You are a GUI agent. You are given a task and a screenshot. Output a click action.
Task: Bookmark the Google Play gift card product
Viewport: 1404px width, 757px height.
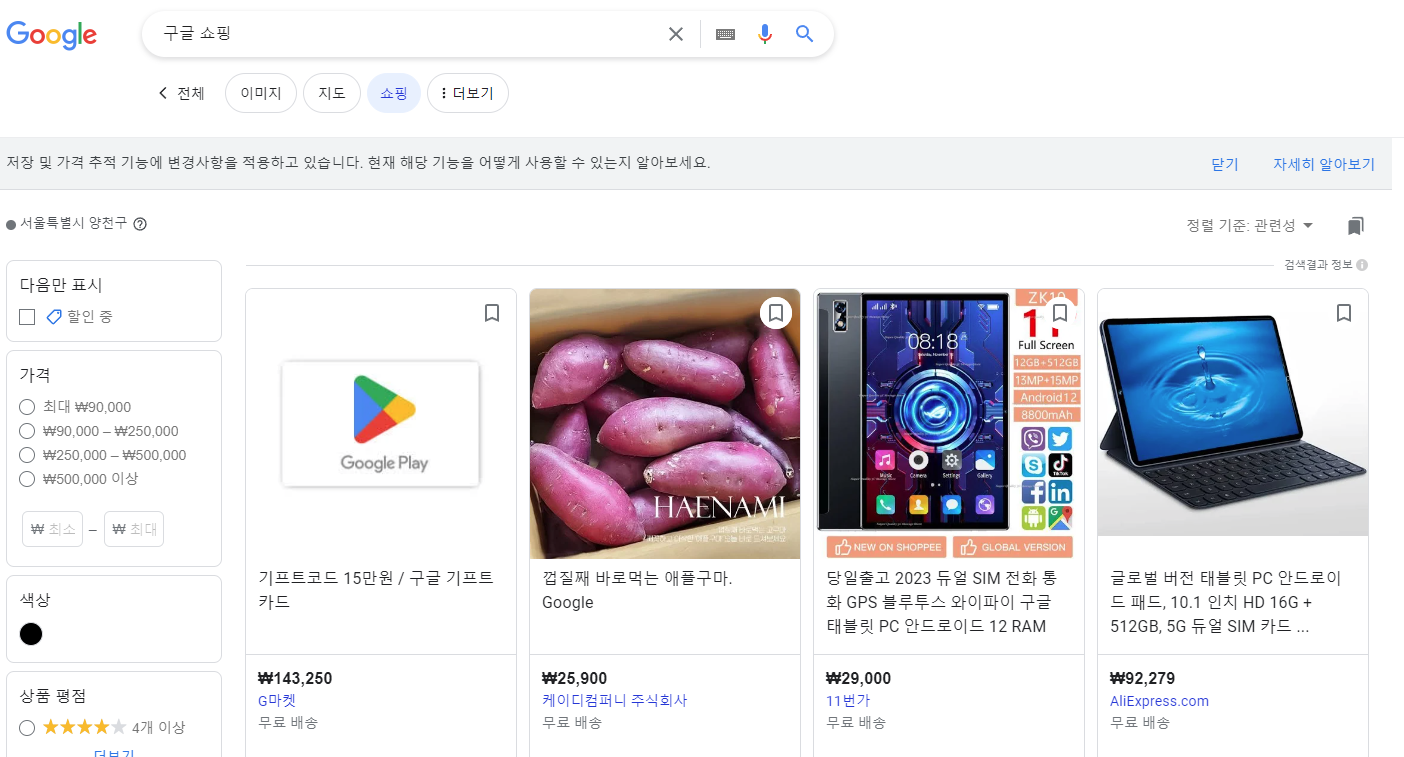(492, 313)
